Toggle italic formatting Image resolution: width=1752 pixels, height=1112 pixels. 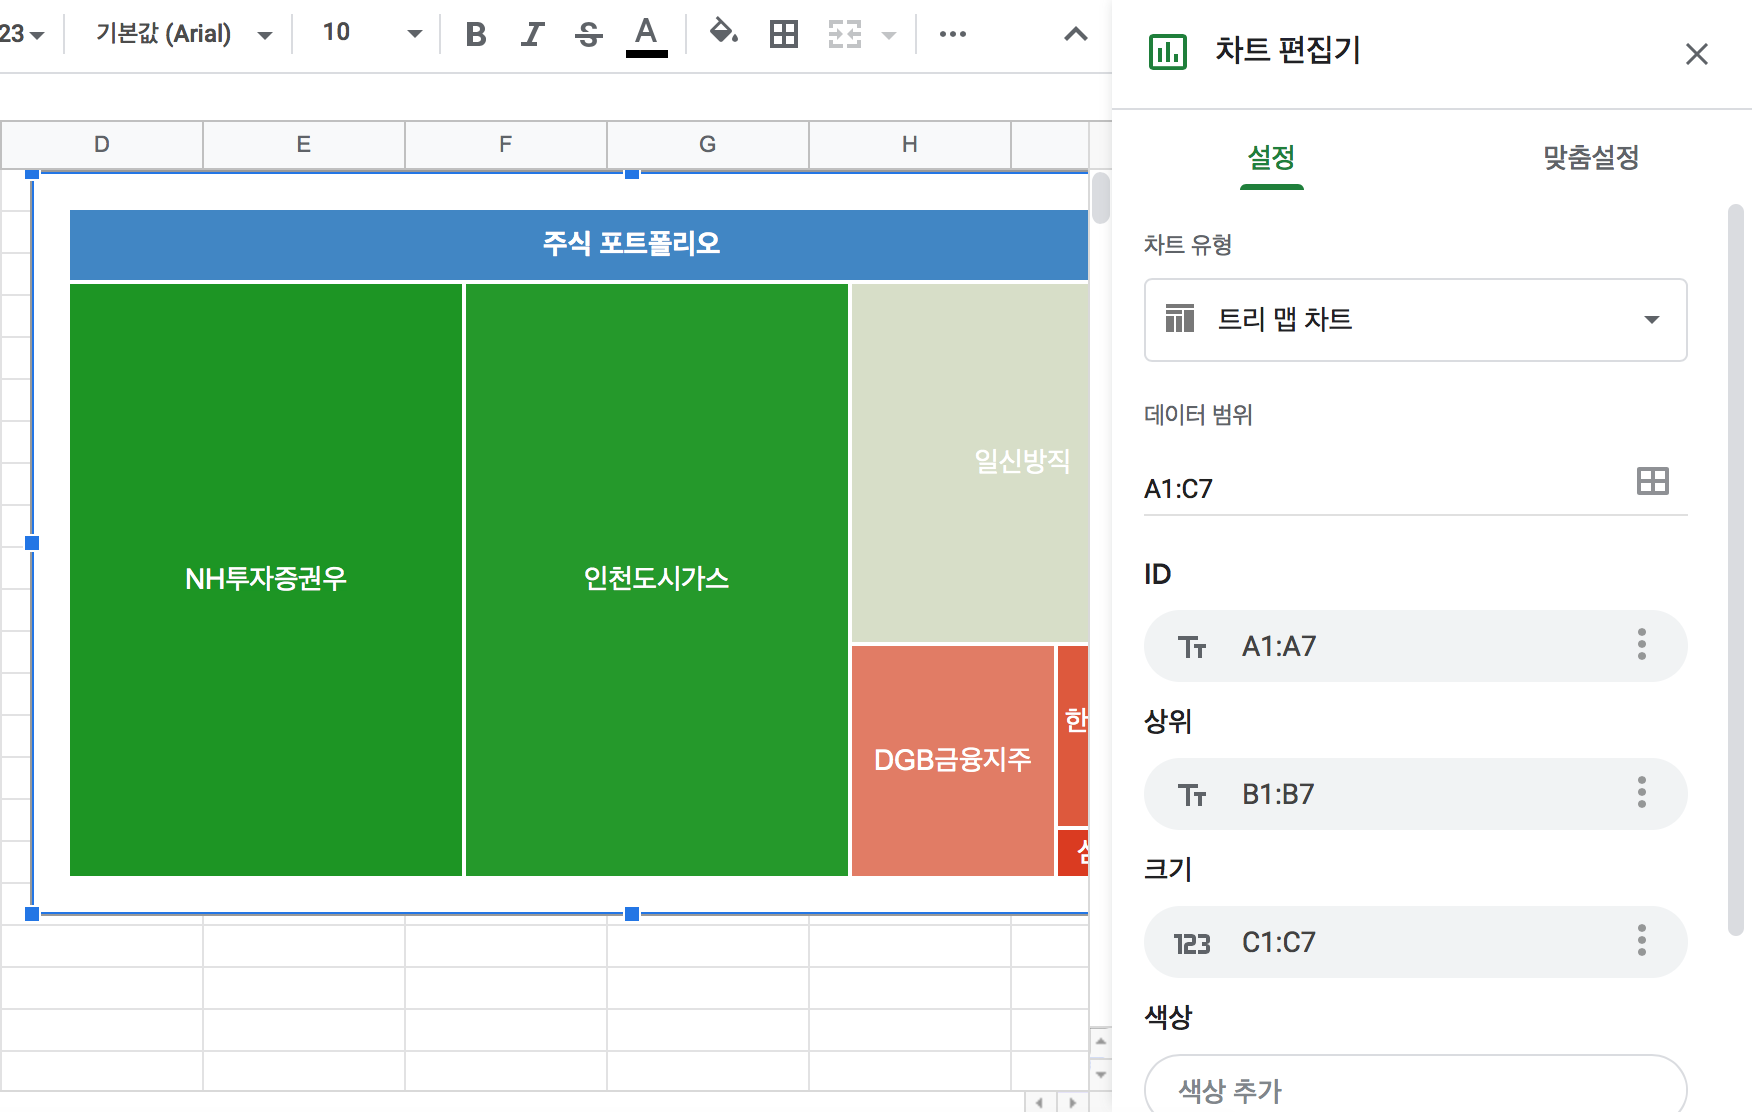(532, 34)
